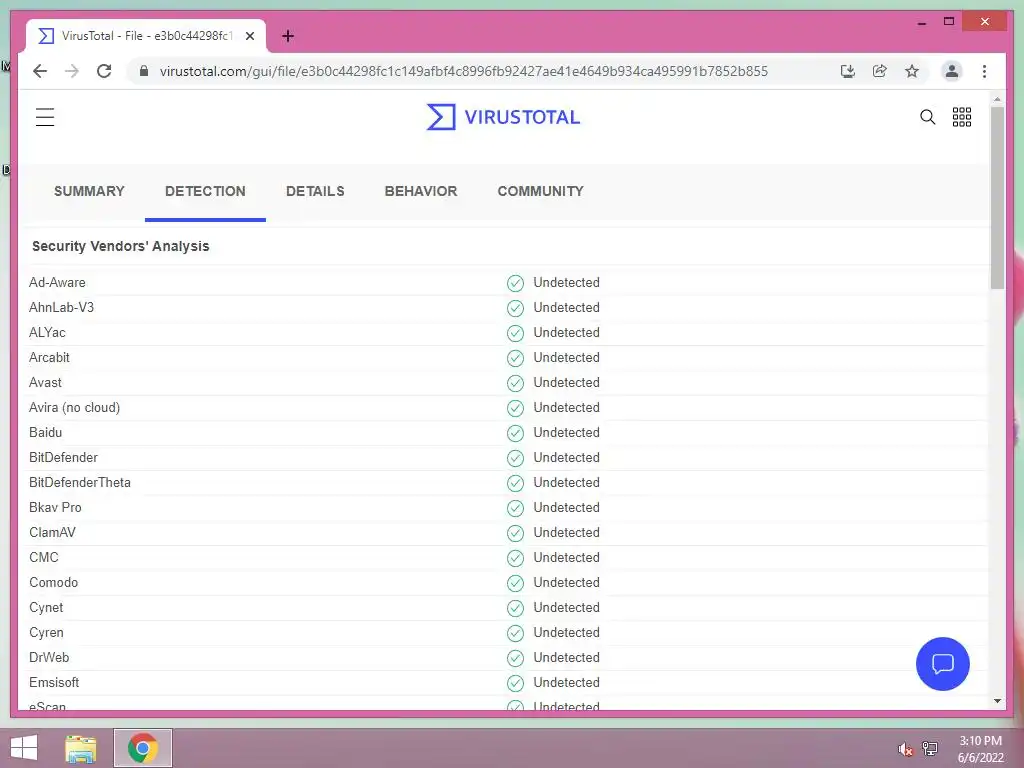The height and width of the screenshot is (768, 1024).
Task: Switch to the BEHAVIOR tab
Action: click(421, 191)
